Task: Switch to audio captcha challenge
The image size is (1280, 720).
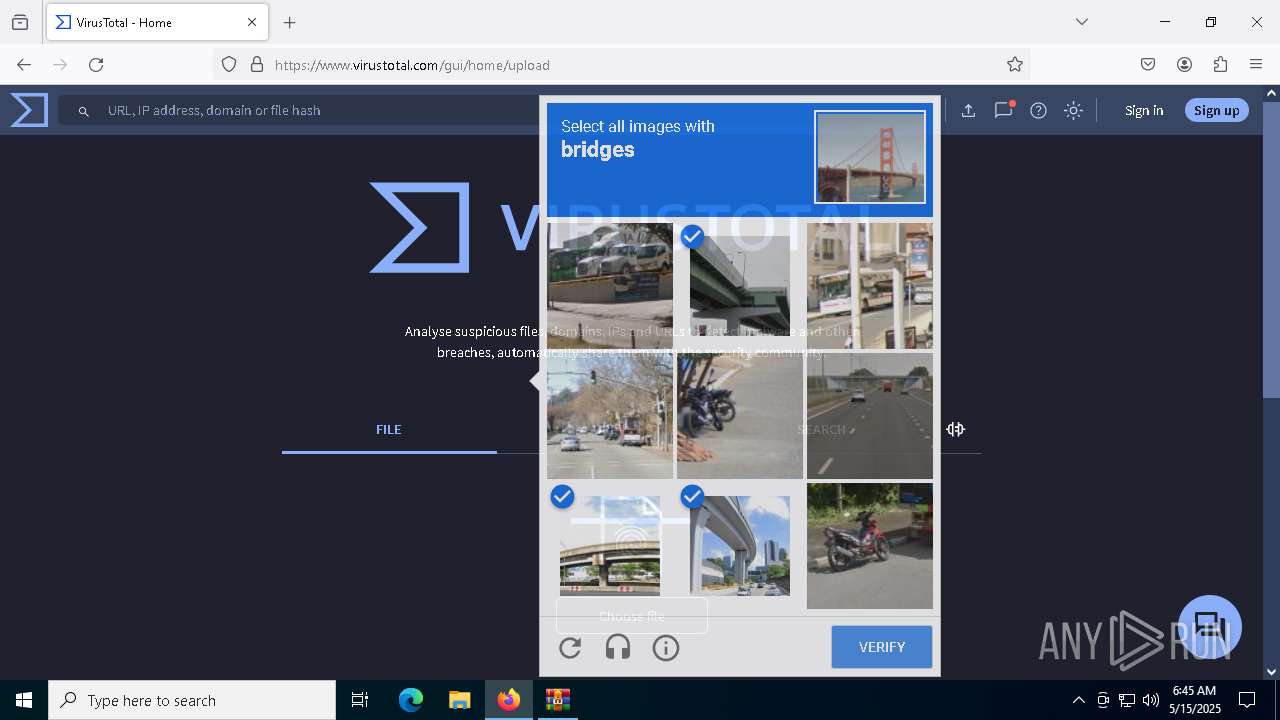Action: pos(618,648)
